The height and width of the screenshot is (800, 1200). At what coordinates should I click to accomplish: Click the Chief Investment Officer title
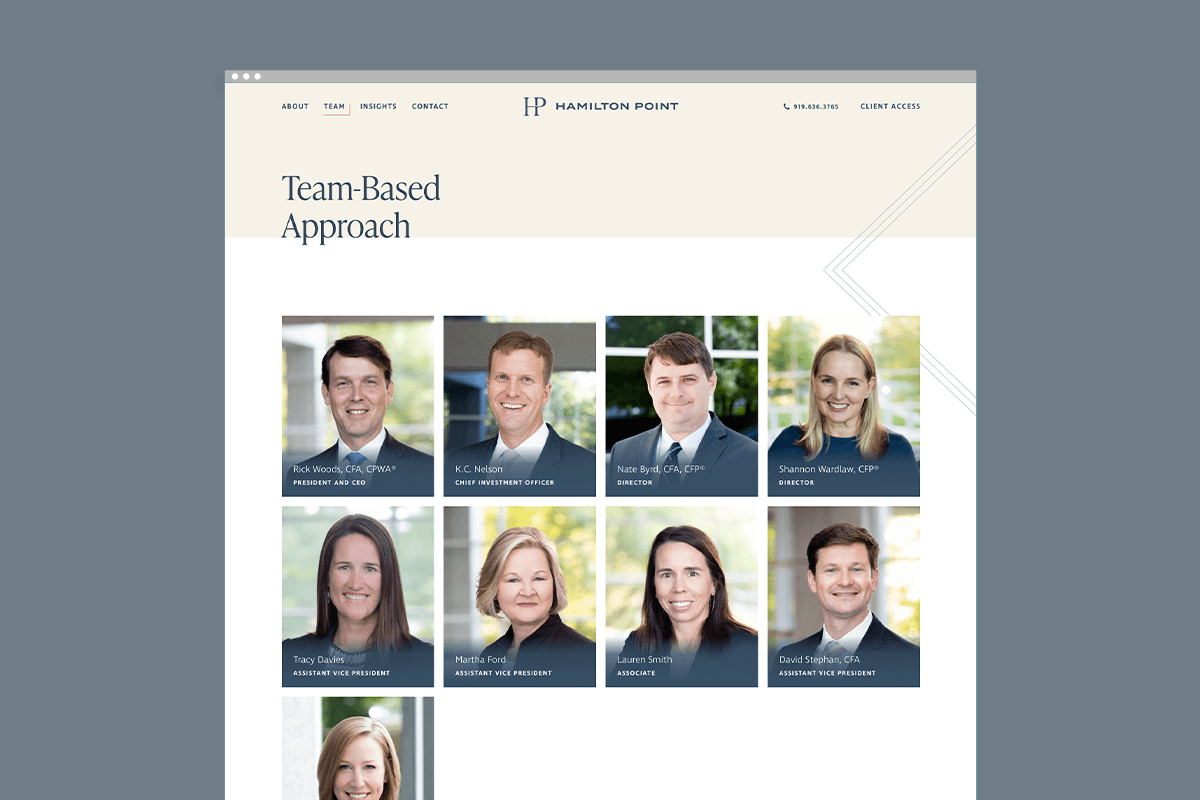(x=505, y=483)
